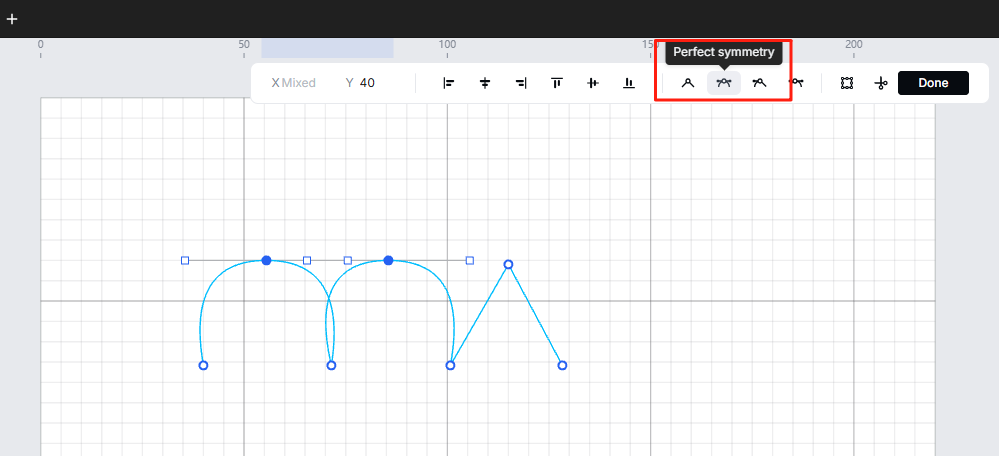Click the leftmost bezier handle square
Viewport: 999px width, 456px height.
[185, 260]
